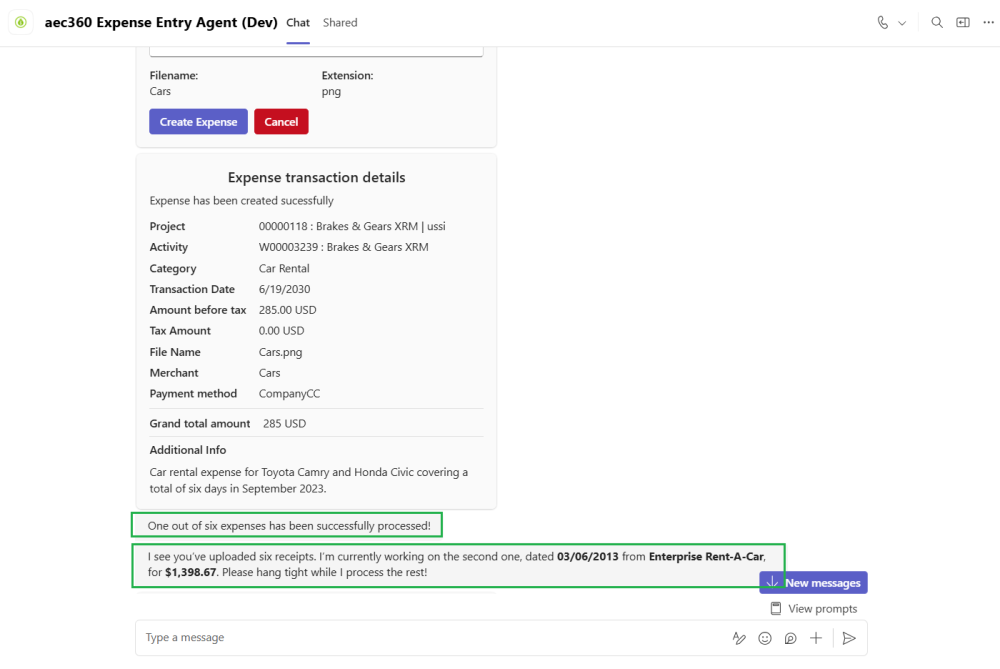The height and width of the screenshot is (669, 1000).
Task: Click the agent avatar icon
Action: (x=21, y=22)
